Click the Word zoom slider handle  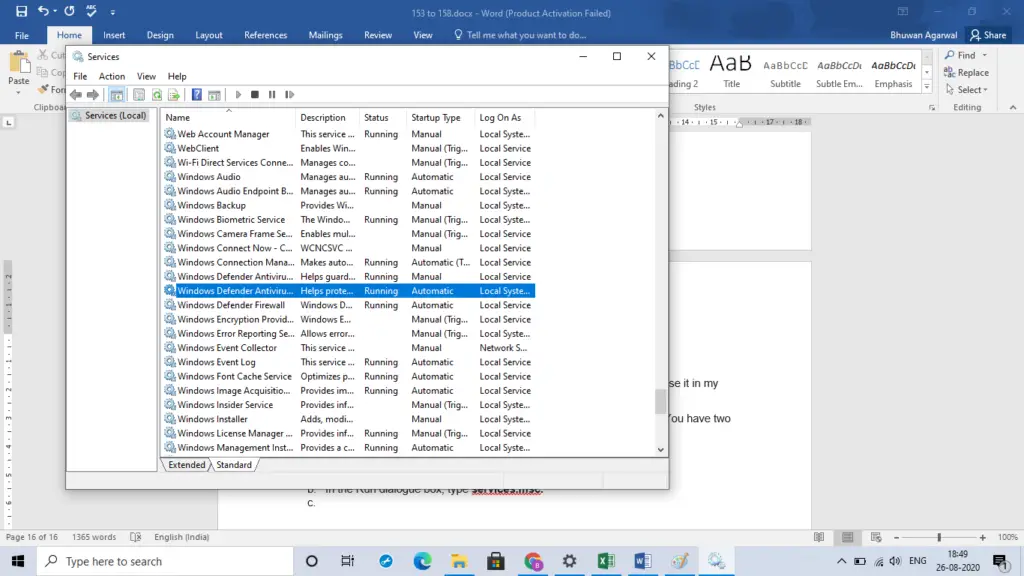[939, 537]
